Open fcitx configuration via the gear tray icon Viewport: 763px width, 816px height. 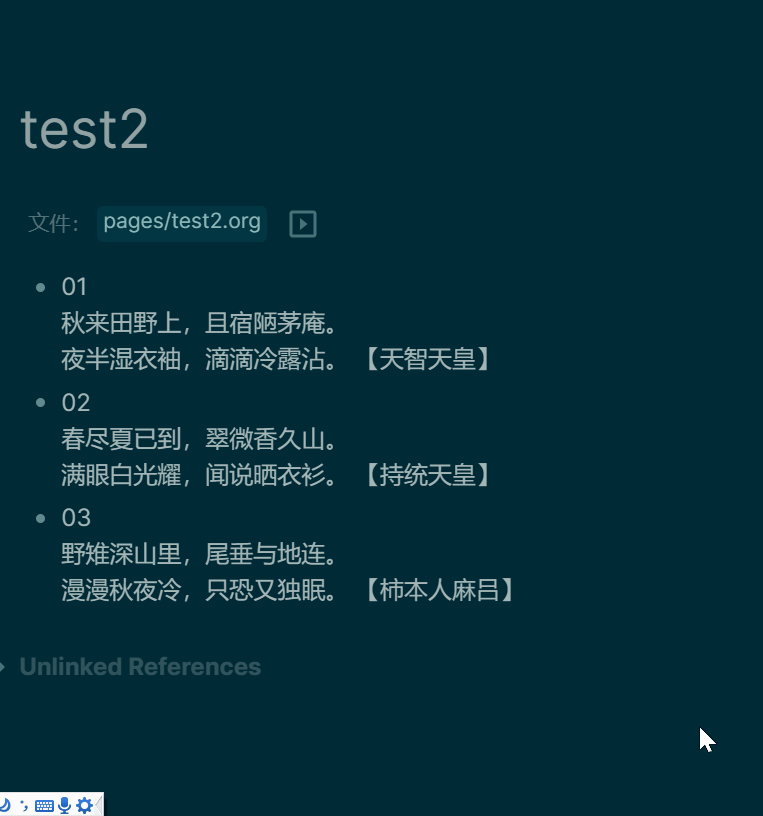(84, 804)
